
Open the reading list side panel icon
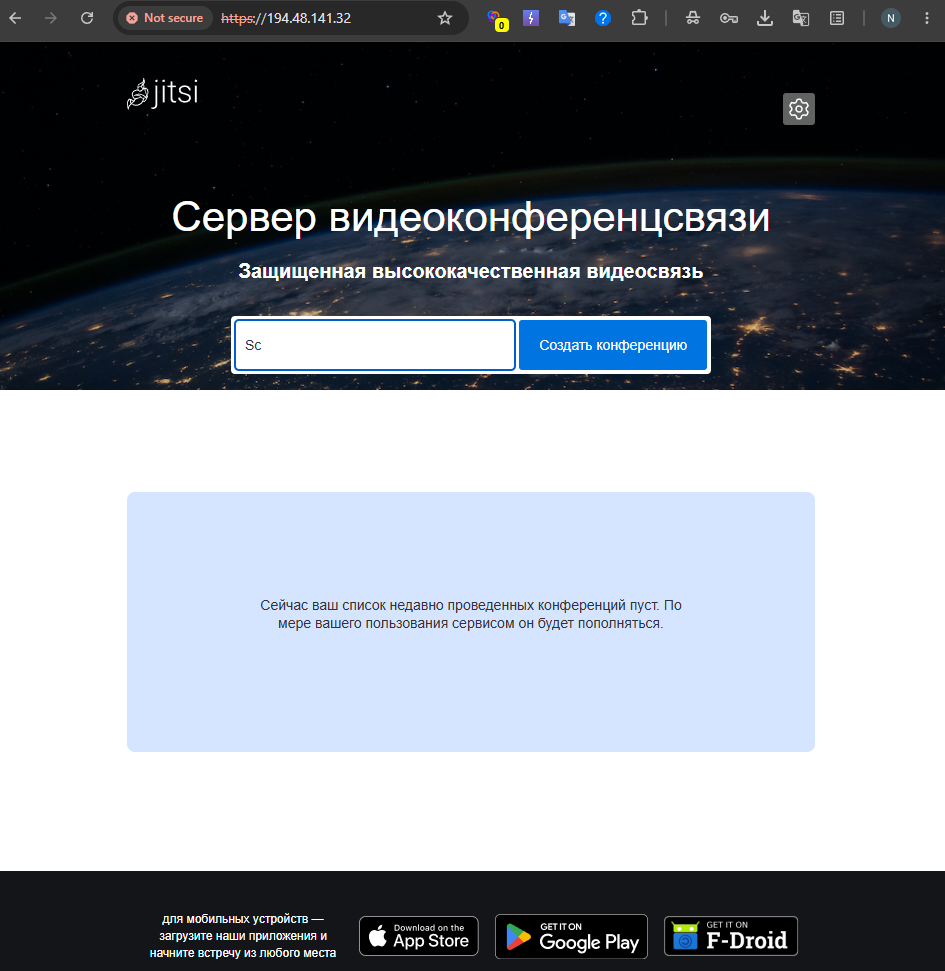(x=837, y=18)
